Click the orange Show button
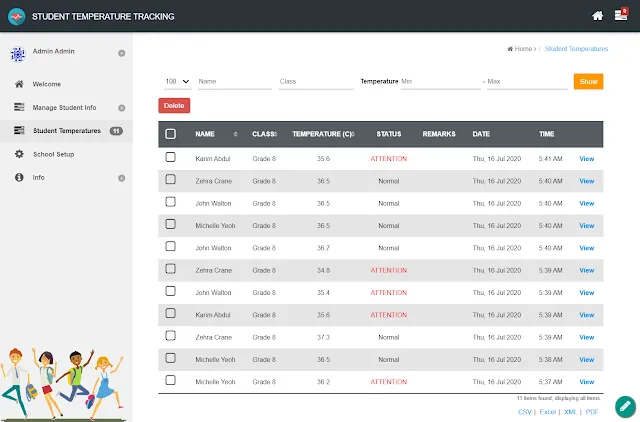 [588, 81]
